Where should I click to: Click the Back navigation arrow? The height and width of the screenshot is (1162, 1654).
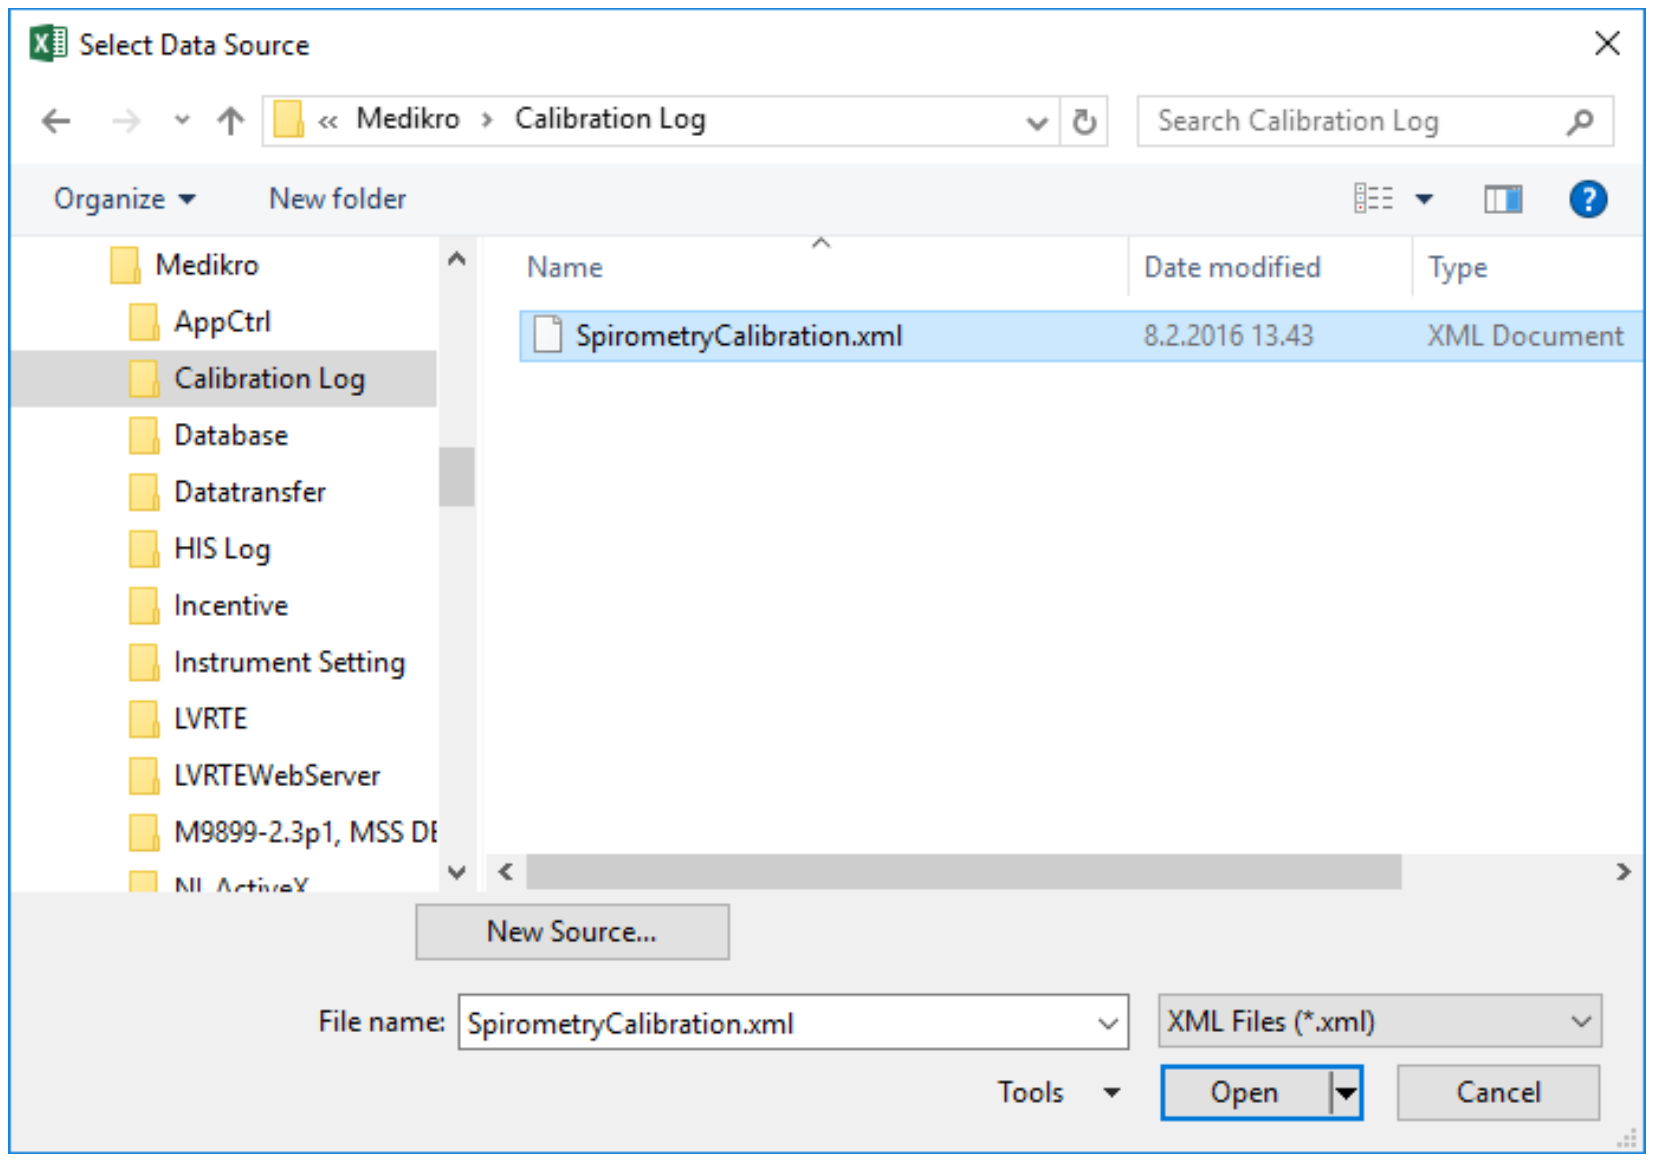(56, 122)
